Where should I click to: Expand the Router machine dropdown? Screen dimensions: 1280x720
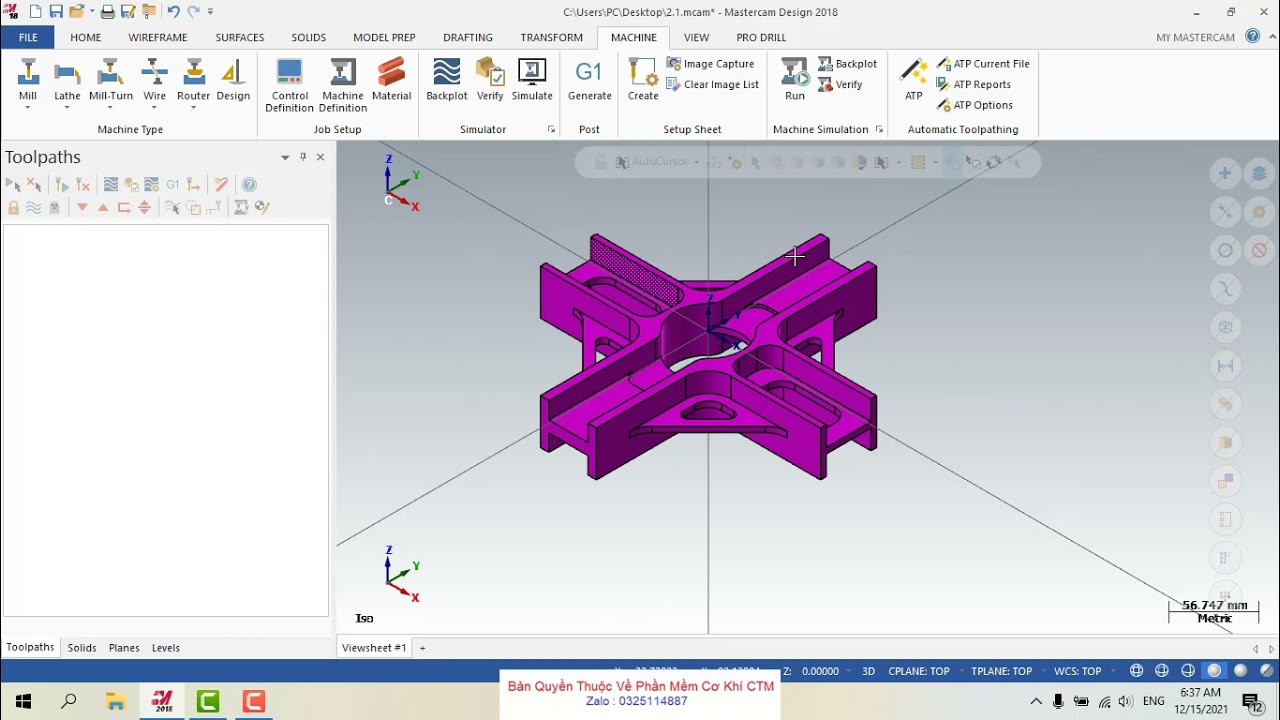193,107
